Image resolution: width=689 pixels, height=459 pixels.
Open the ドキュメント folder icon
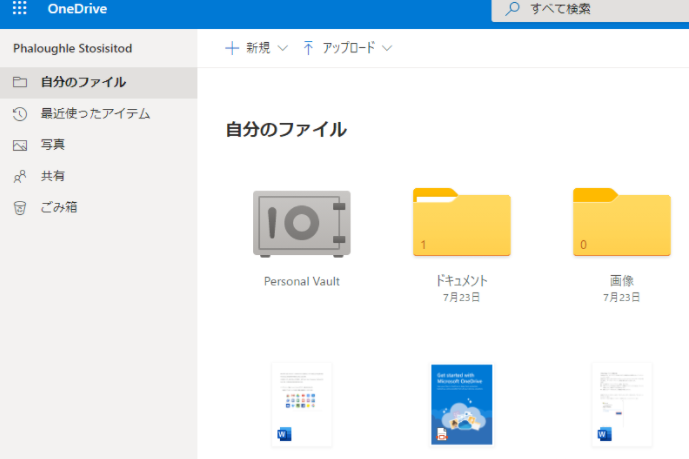[x=462, y=222]
